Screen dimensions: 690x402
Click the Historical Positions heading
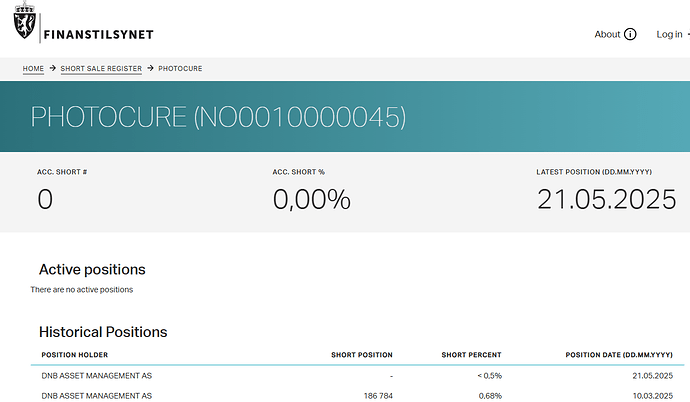point(103,332)
